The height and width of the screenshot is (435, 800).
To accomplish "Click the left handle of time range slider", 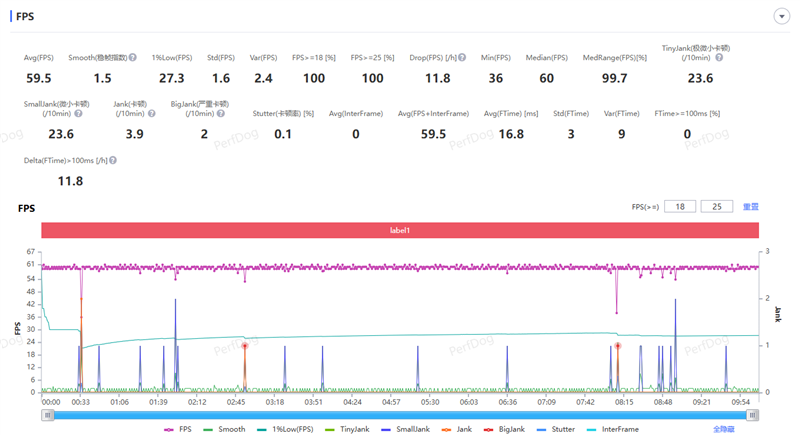I will (47, 415).
